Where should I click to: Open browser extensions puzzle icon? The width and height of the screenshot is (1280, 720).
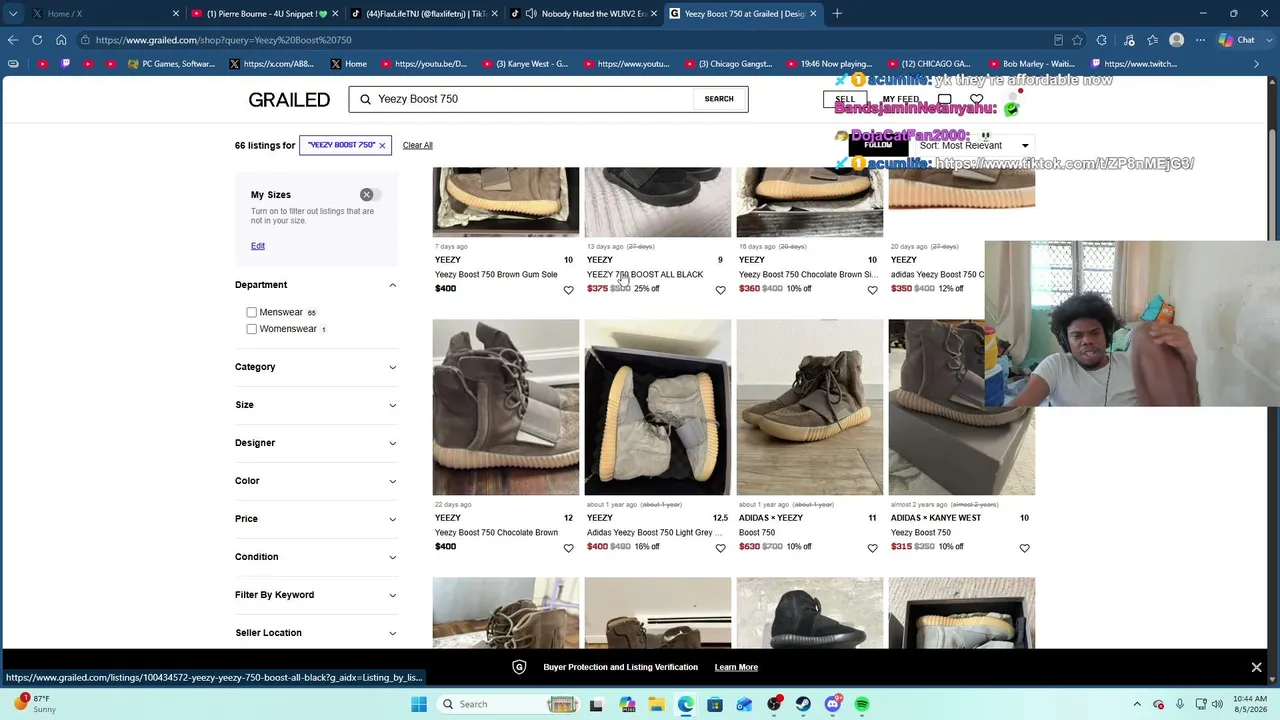1102,40
